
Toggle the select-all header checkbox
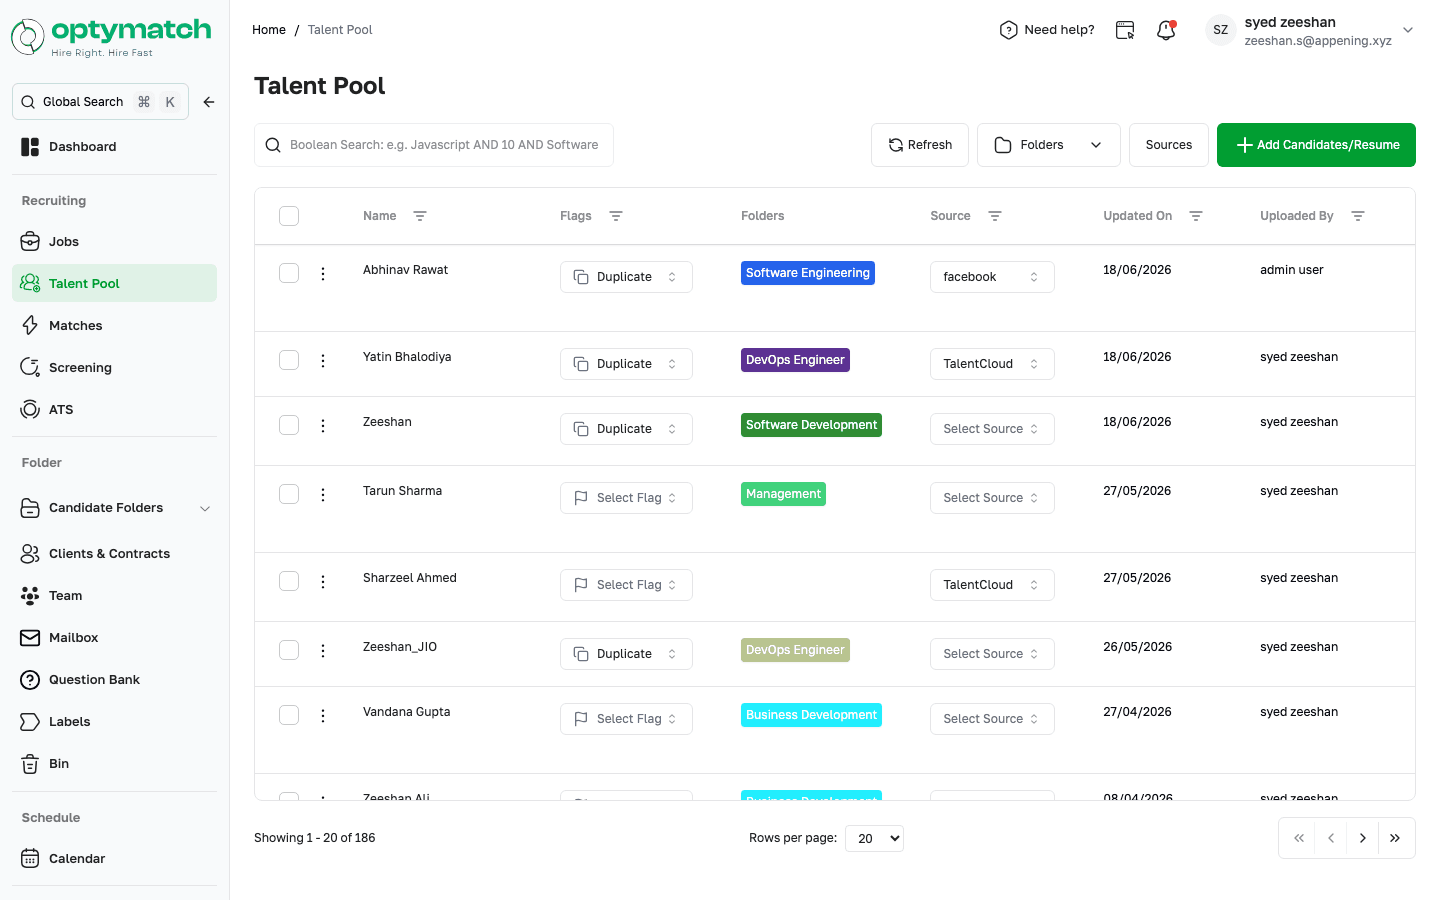(289, 216)
